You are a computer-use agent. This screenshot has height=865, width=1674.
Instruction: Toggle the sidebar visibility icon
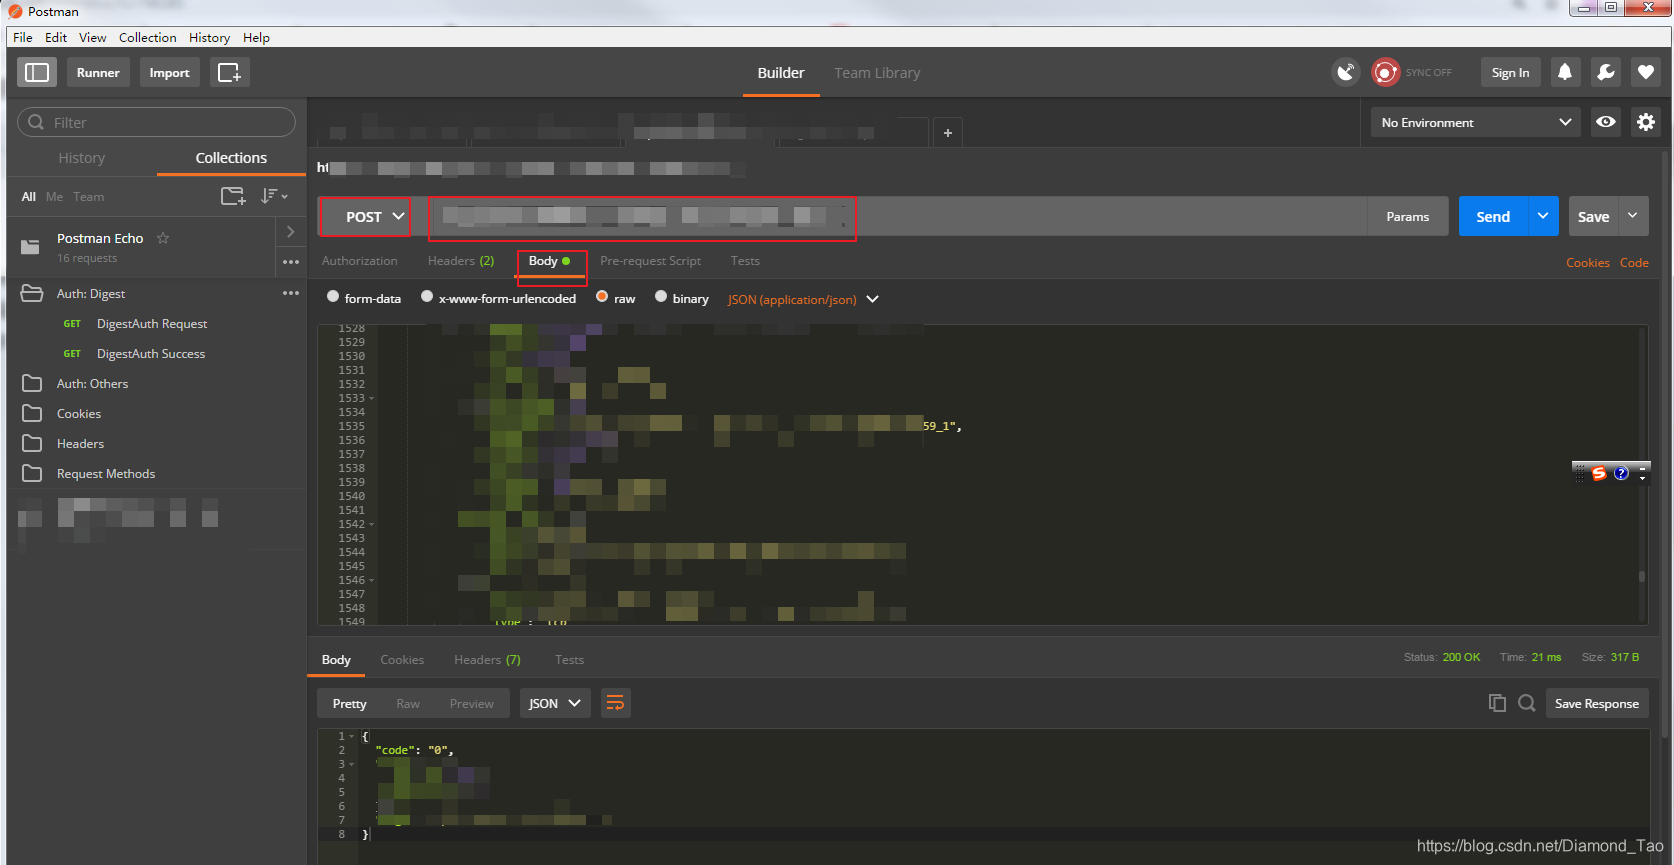(x=37, y=72)
